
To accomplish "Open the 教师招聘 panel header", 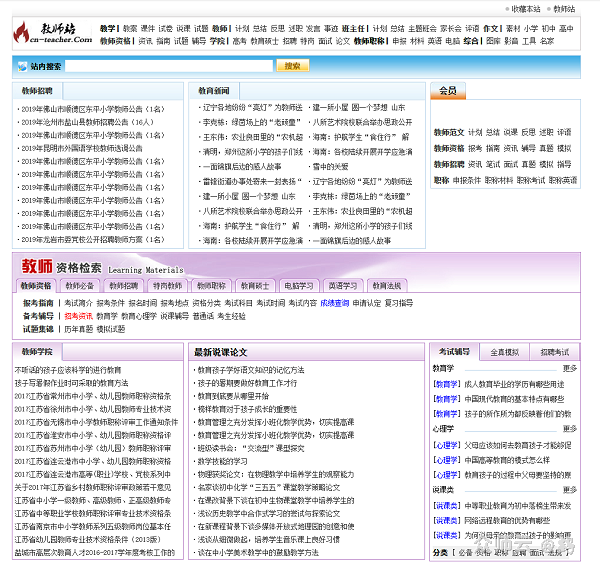I will 38,90.
